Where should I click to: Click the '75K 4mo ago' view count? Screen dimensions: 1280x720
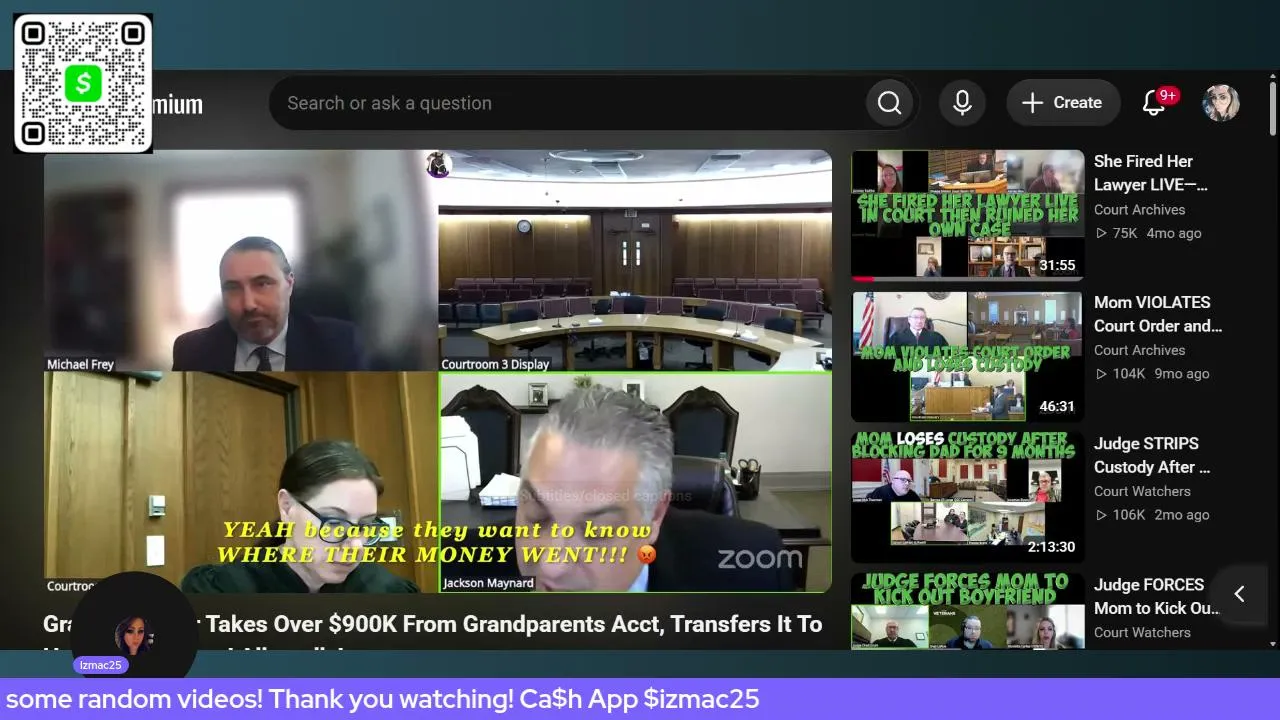click(x=1148, y=233)
